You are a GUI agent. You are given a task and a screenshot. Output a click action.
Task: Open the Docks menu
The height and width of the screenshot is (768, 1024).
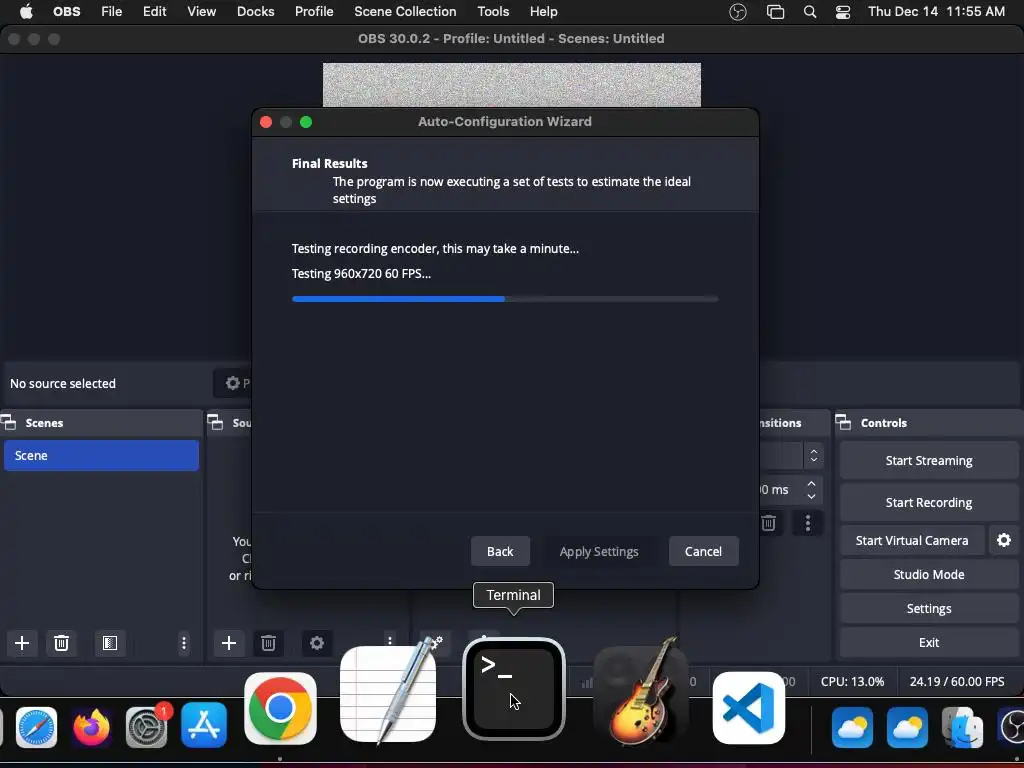pos(255,12)
